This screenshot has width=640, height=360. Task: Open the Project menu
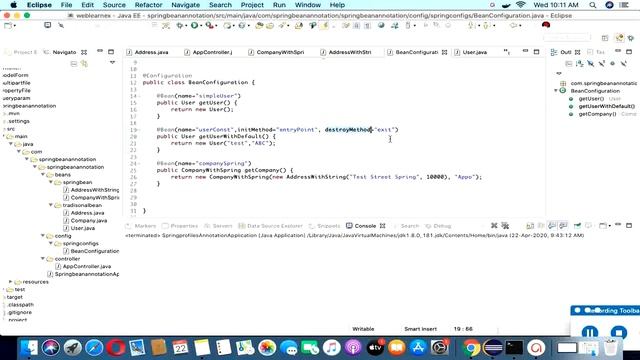pos(252,5)
